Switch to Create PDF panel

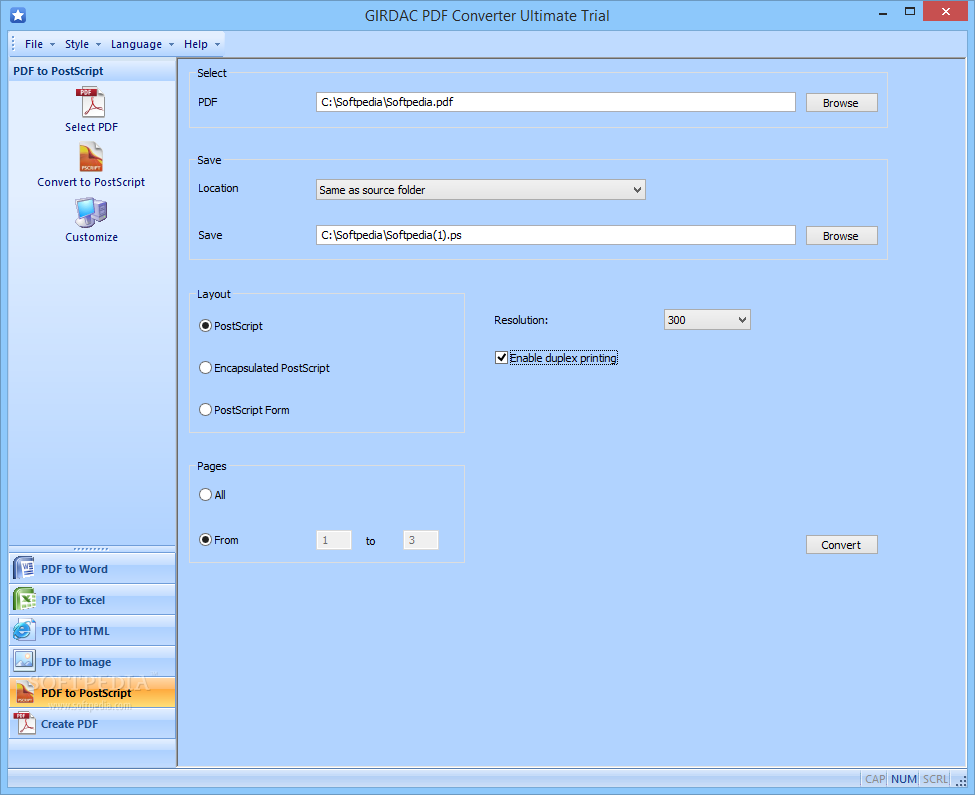tap(92, 723)
